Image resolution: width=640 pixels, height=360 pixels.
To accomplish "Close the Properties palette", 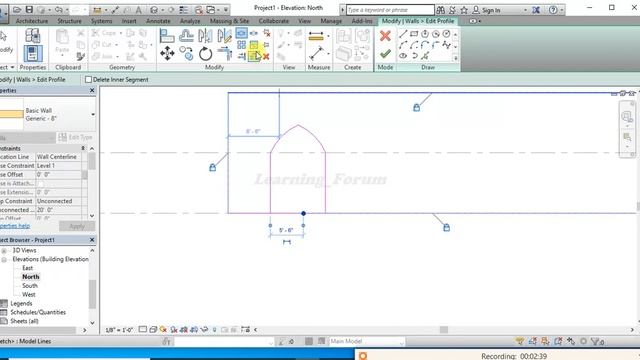I will tap(92, 90).
